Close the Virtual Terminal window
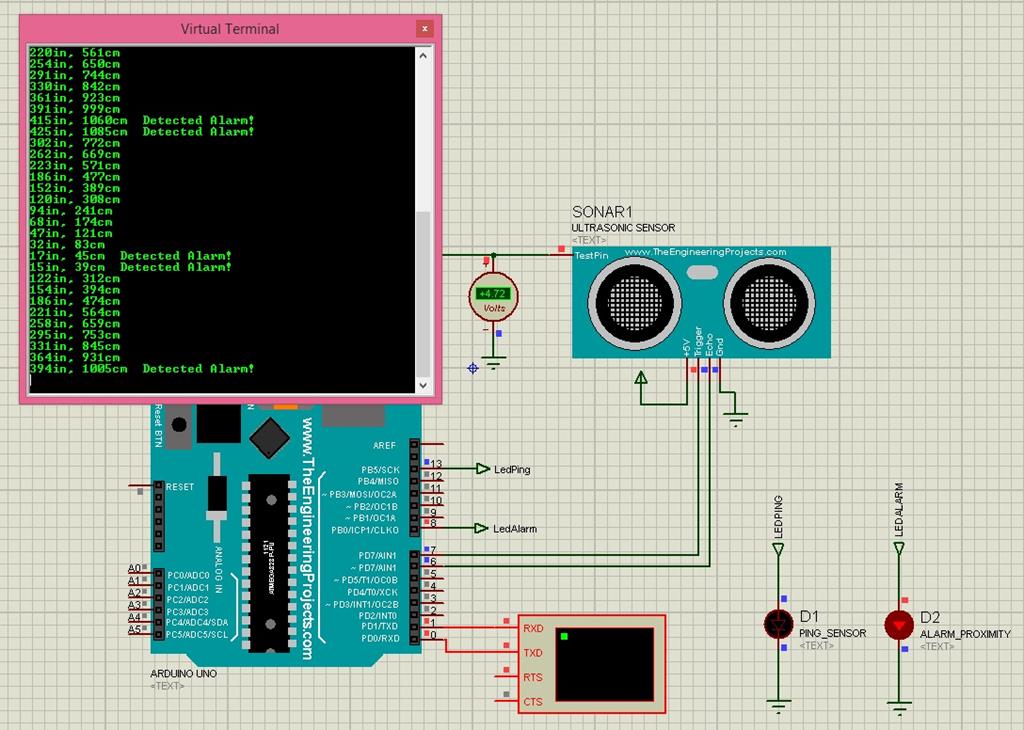The image size is (1024, 730). click(424, 28)
